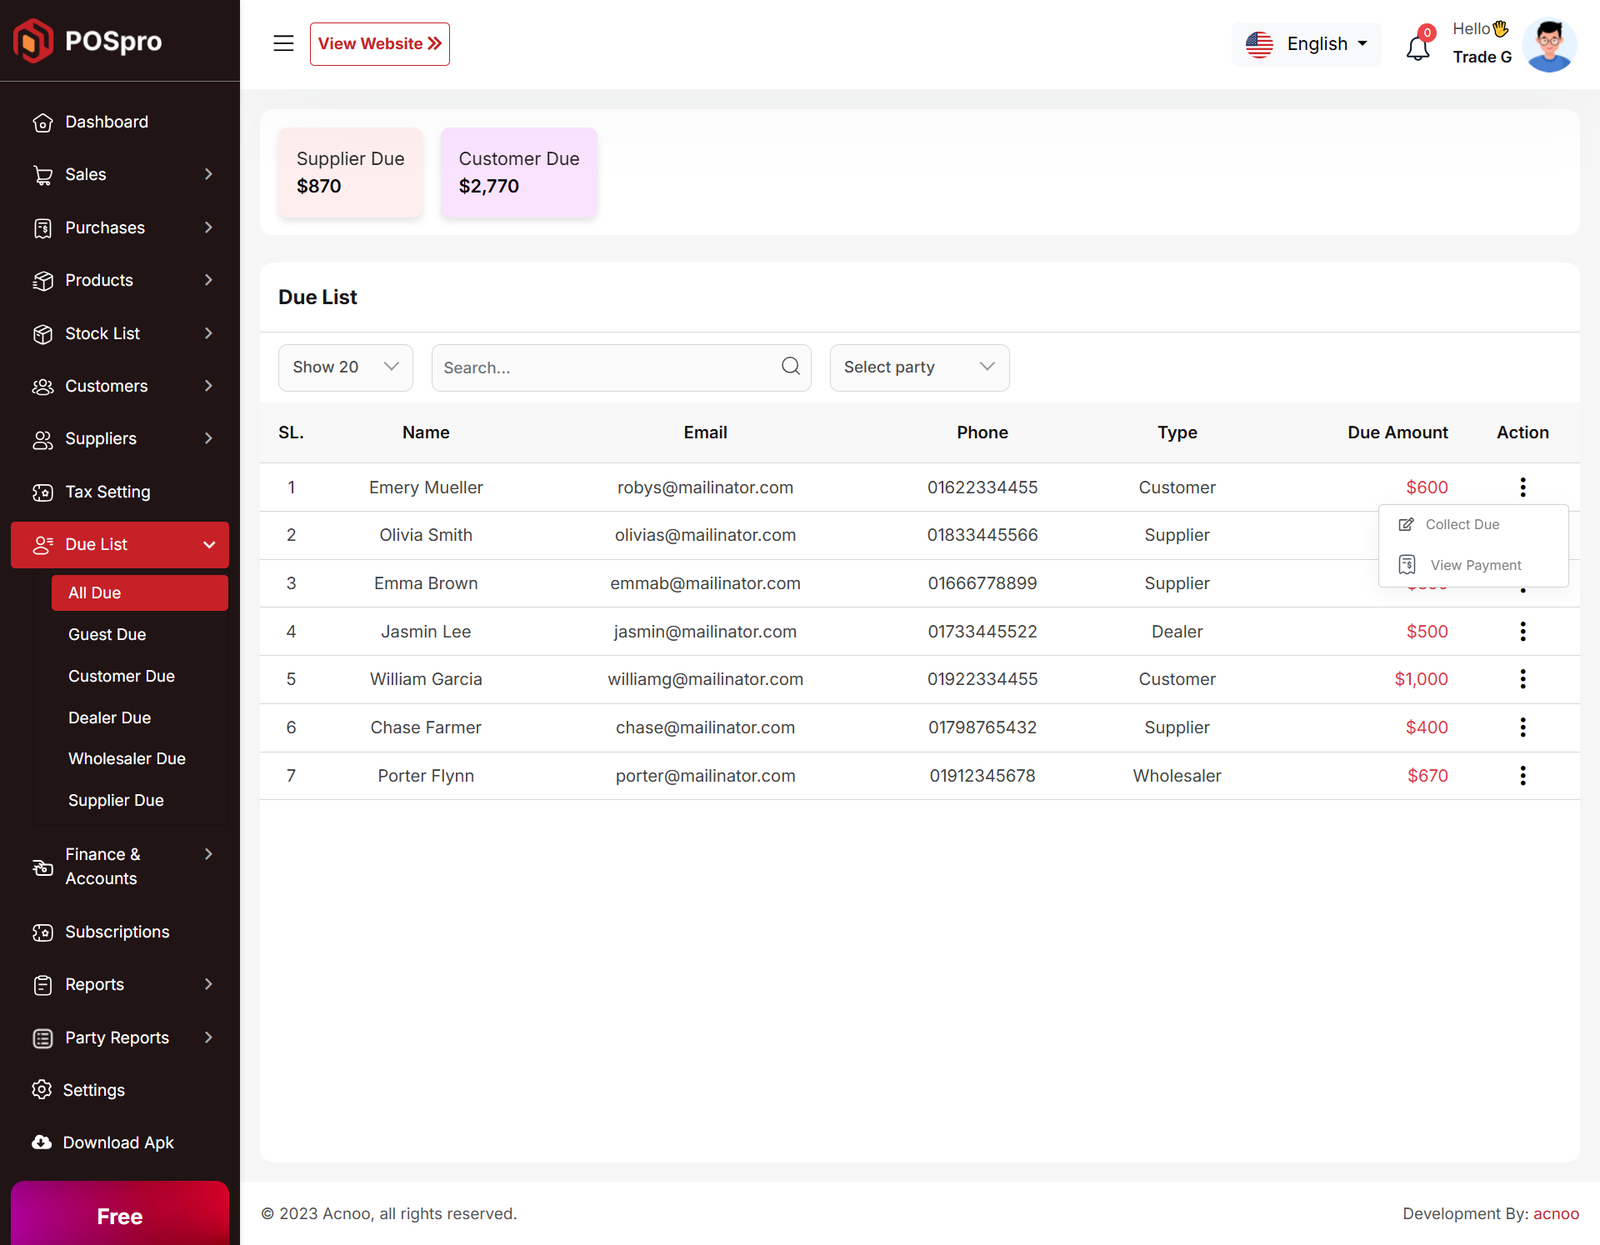Open the English language dropdown

coord(1306,44)
